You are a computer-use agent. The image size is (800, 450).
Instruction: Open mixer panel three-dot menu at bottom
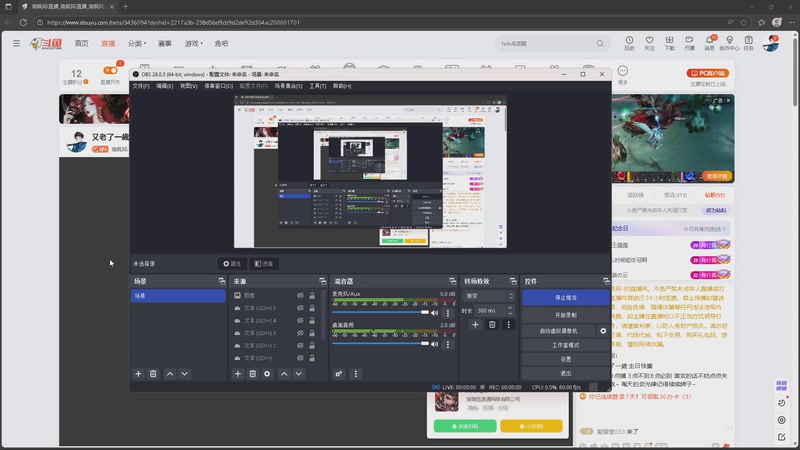pos(356,374)
